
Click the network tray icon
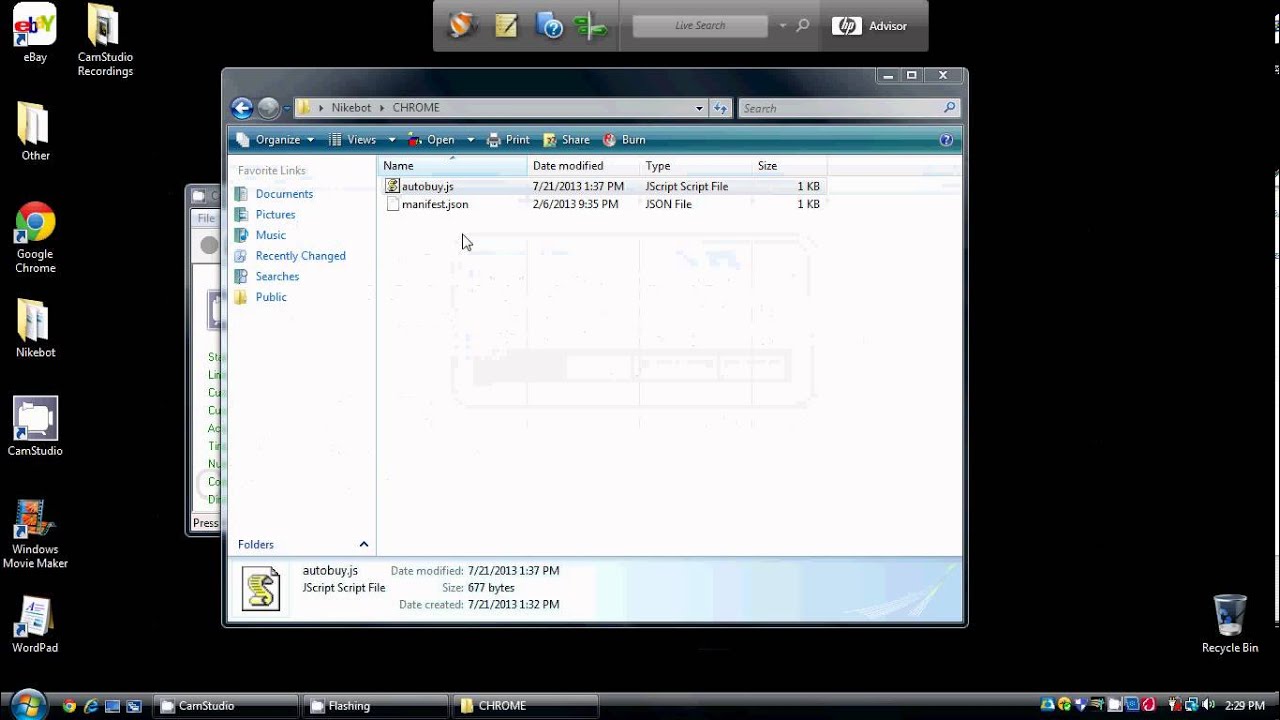click(x=1191, y=705)
